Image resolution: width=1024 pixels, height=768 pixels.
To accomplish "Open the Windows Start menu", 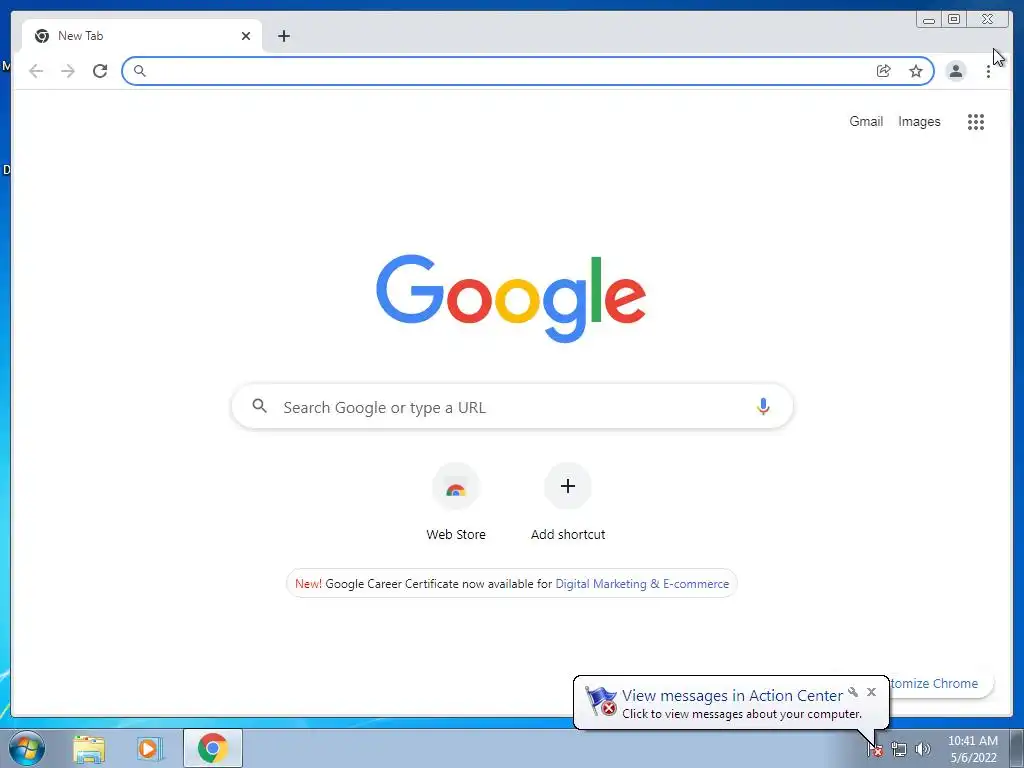I will pos(26,748).
